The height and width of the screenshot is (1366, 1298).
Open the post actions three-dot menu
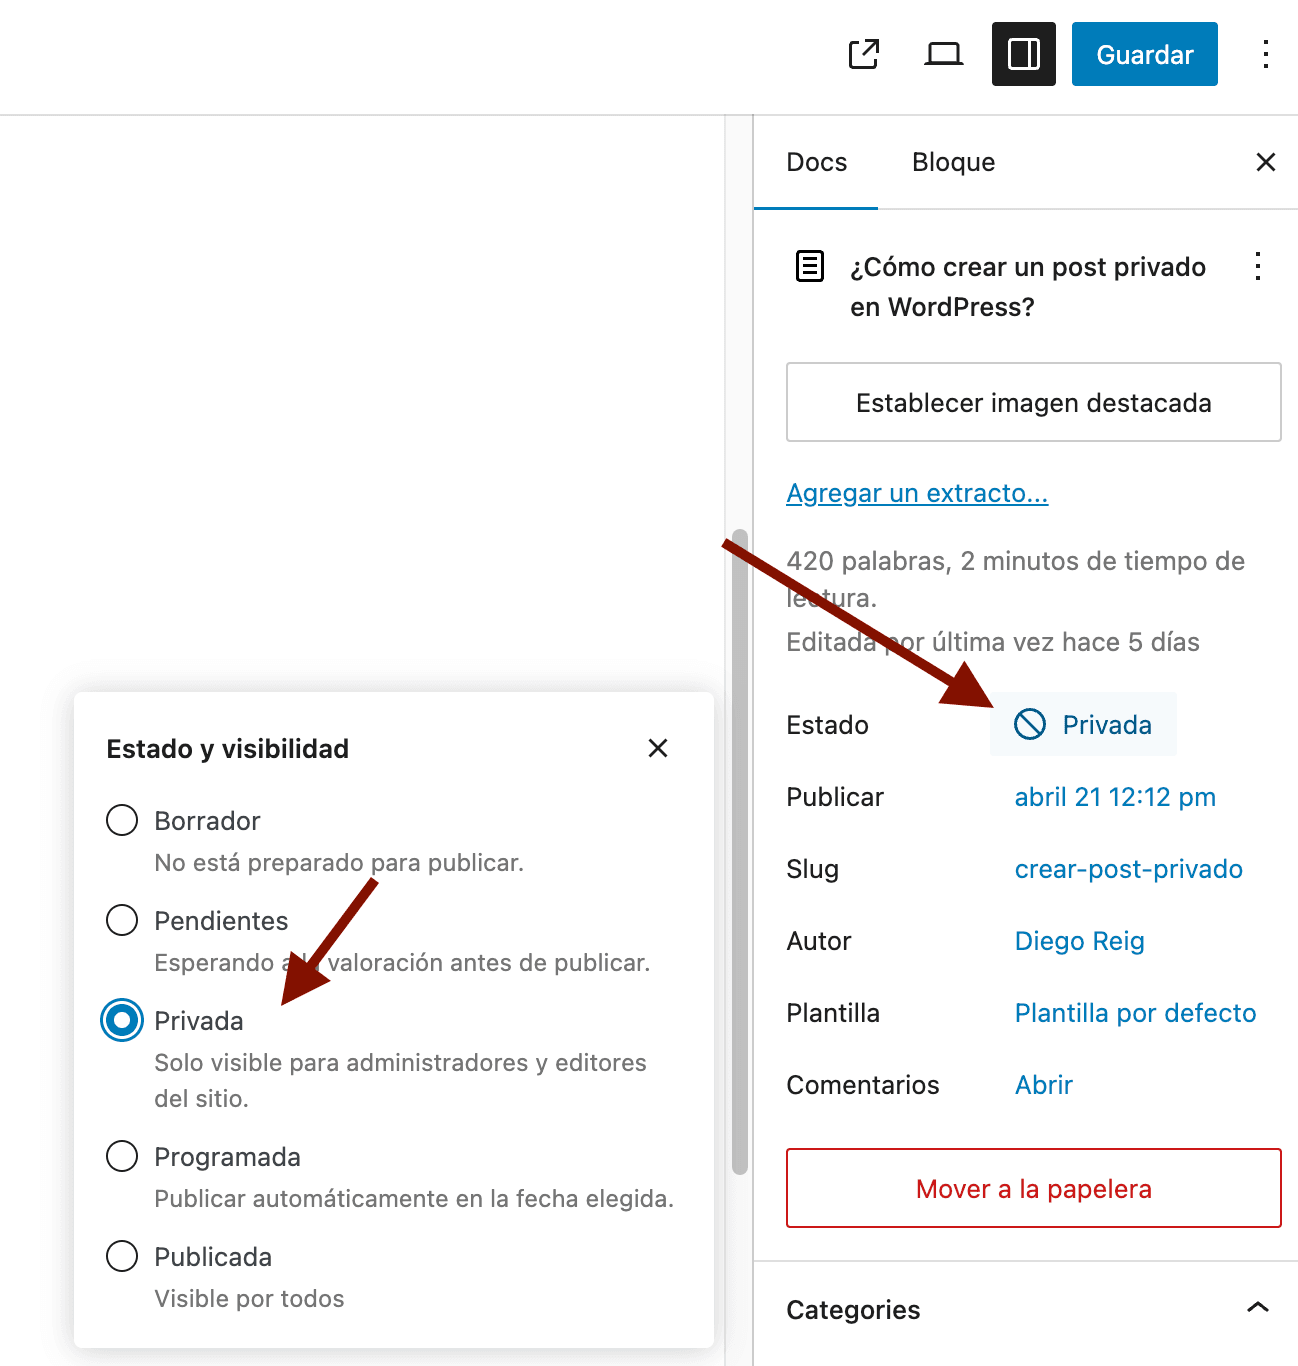(x=1257, y=266)
